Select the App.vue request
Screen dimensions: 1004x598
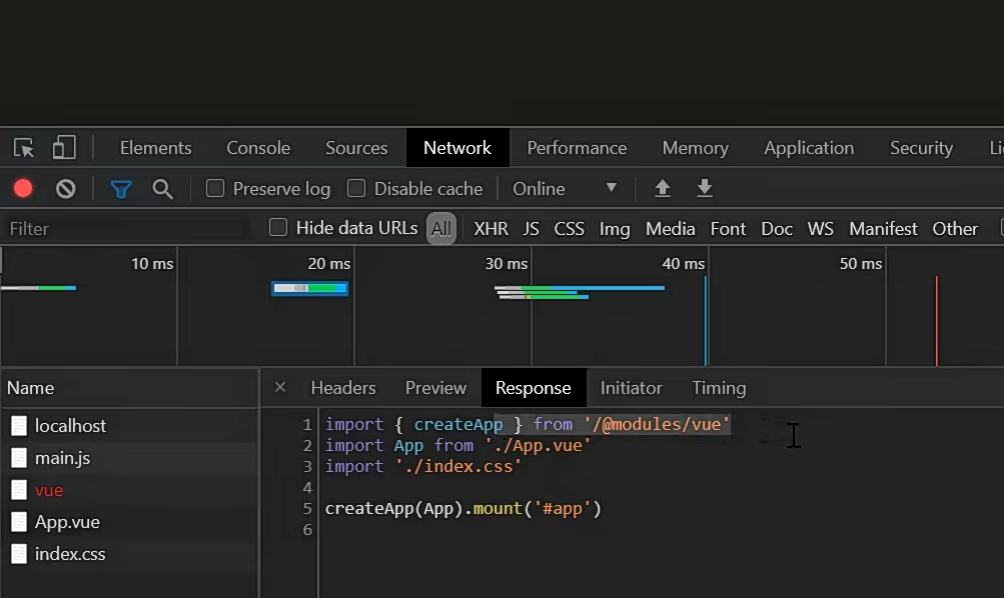point(67,522)
